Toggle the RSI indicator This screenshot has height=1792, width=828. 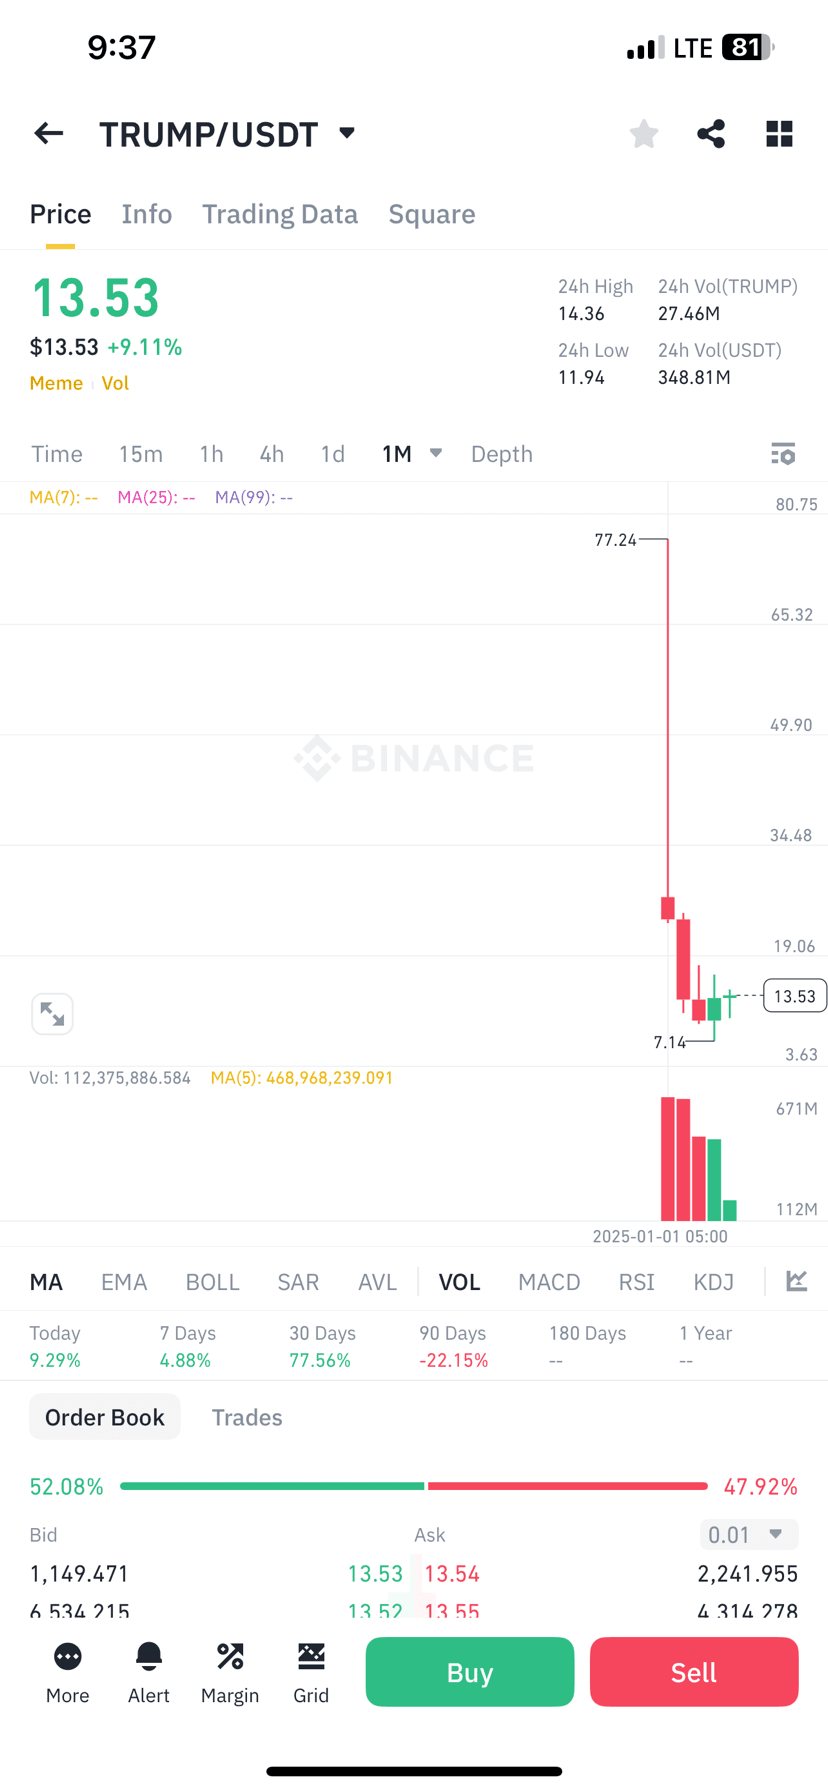coord(636,1282)
